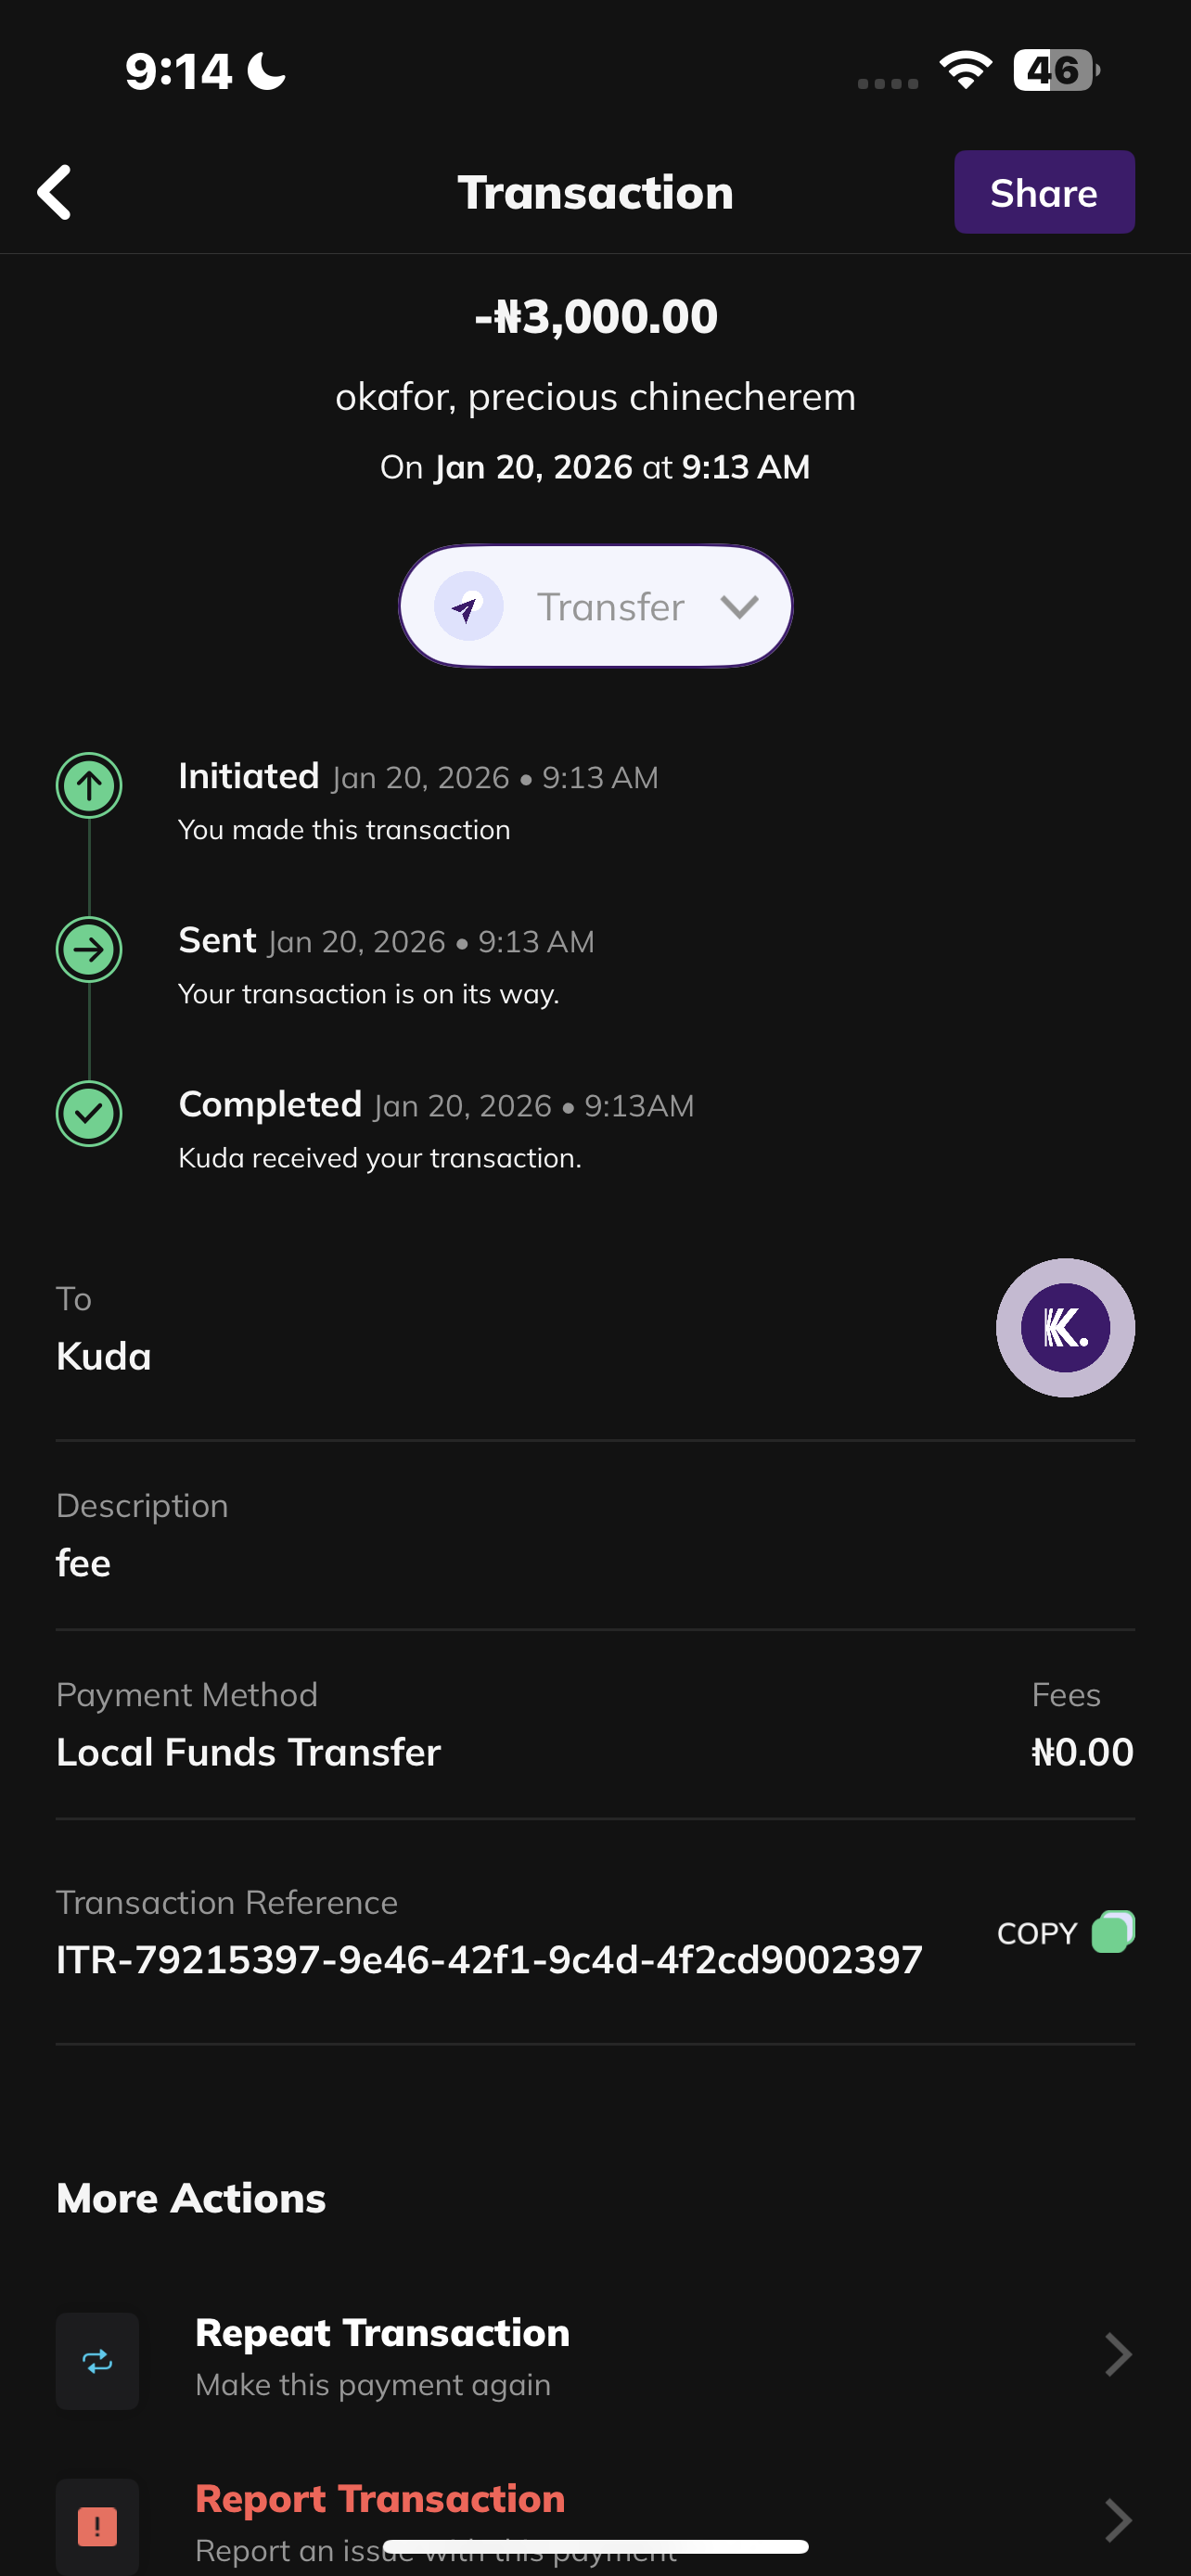This screenshot has height=2576, width=1191.
Task: Expand Repeat Transaction chevron arrow
Action: tap(1117, 2355)
